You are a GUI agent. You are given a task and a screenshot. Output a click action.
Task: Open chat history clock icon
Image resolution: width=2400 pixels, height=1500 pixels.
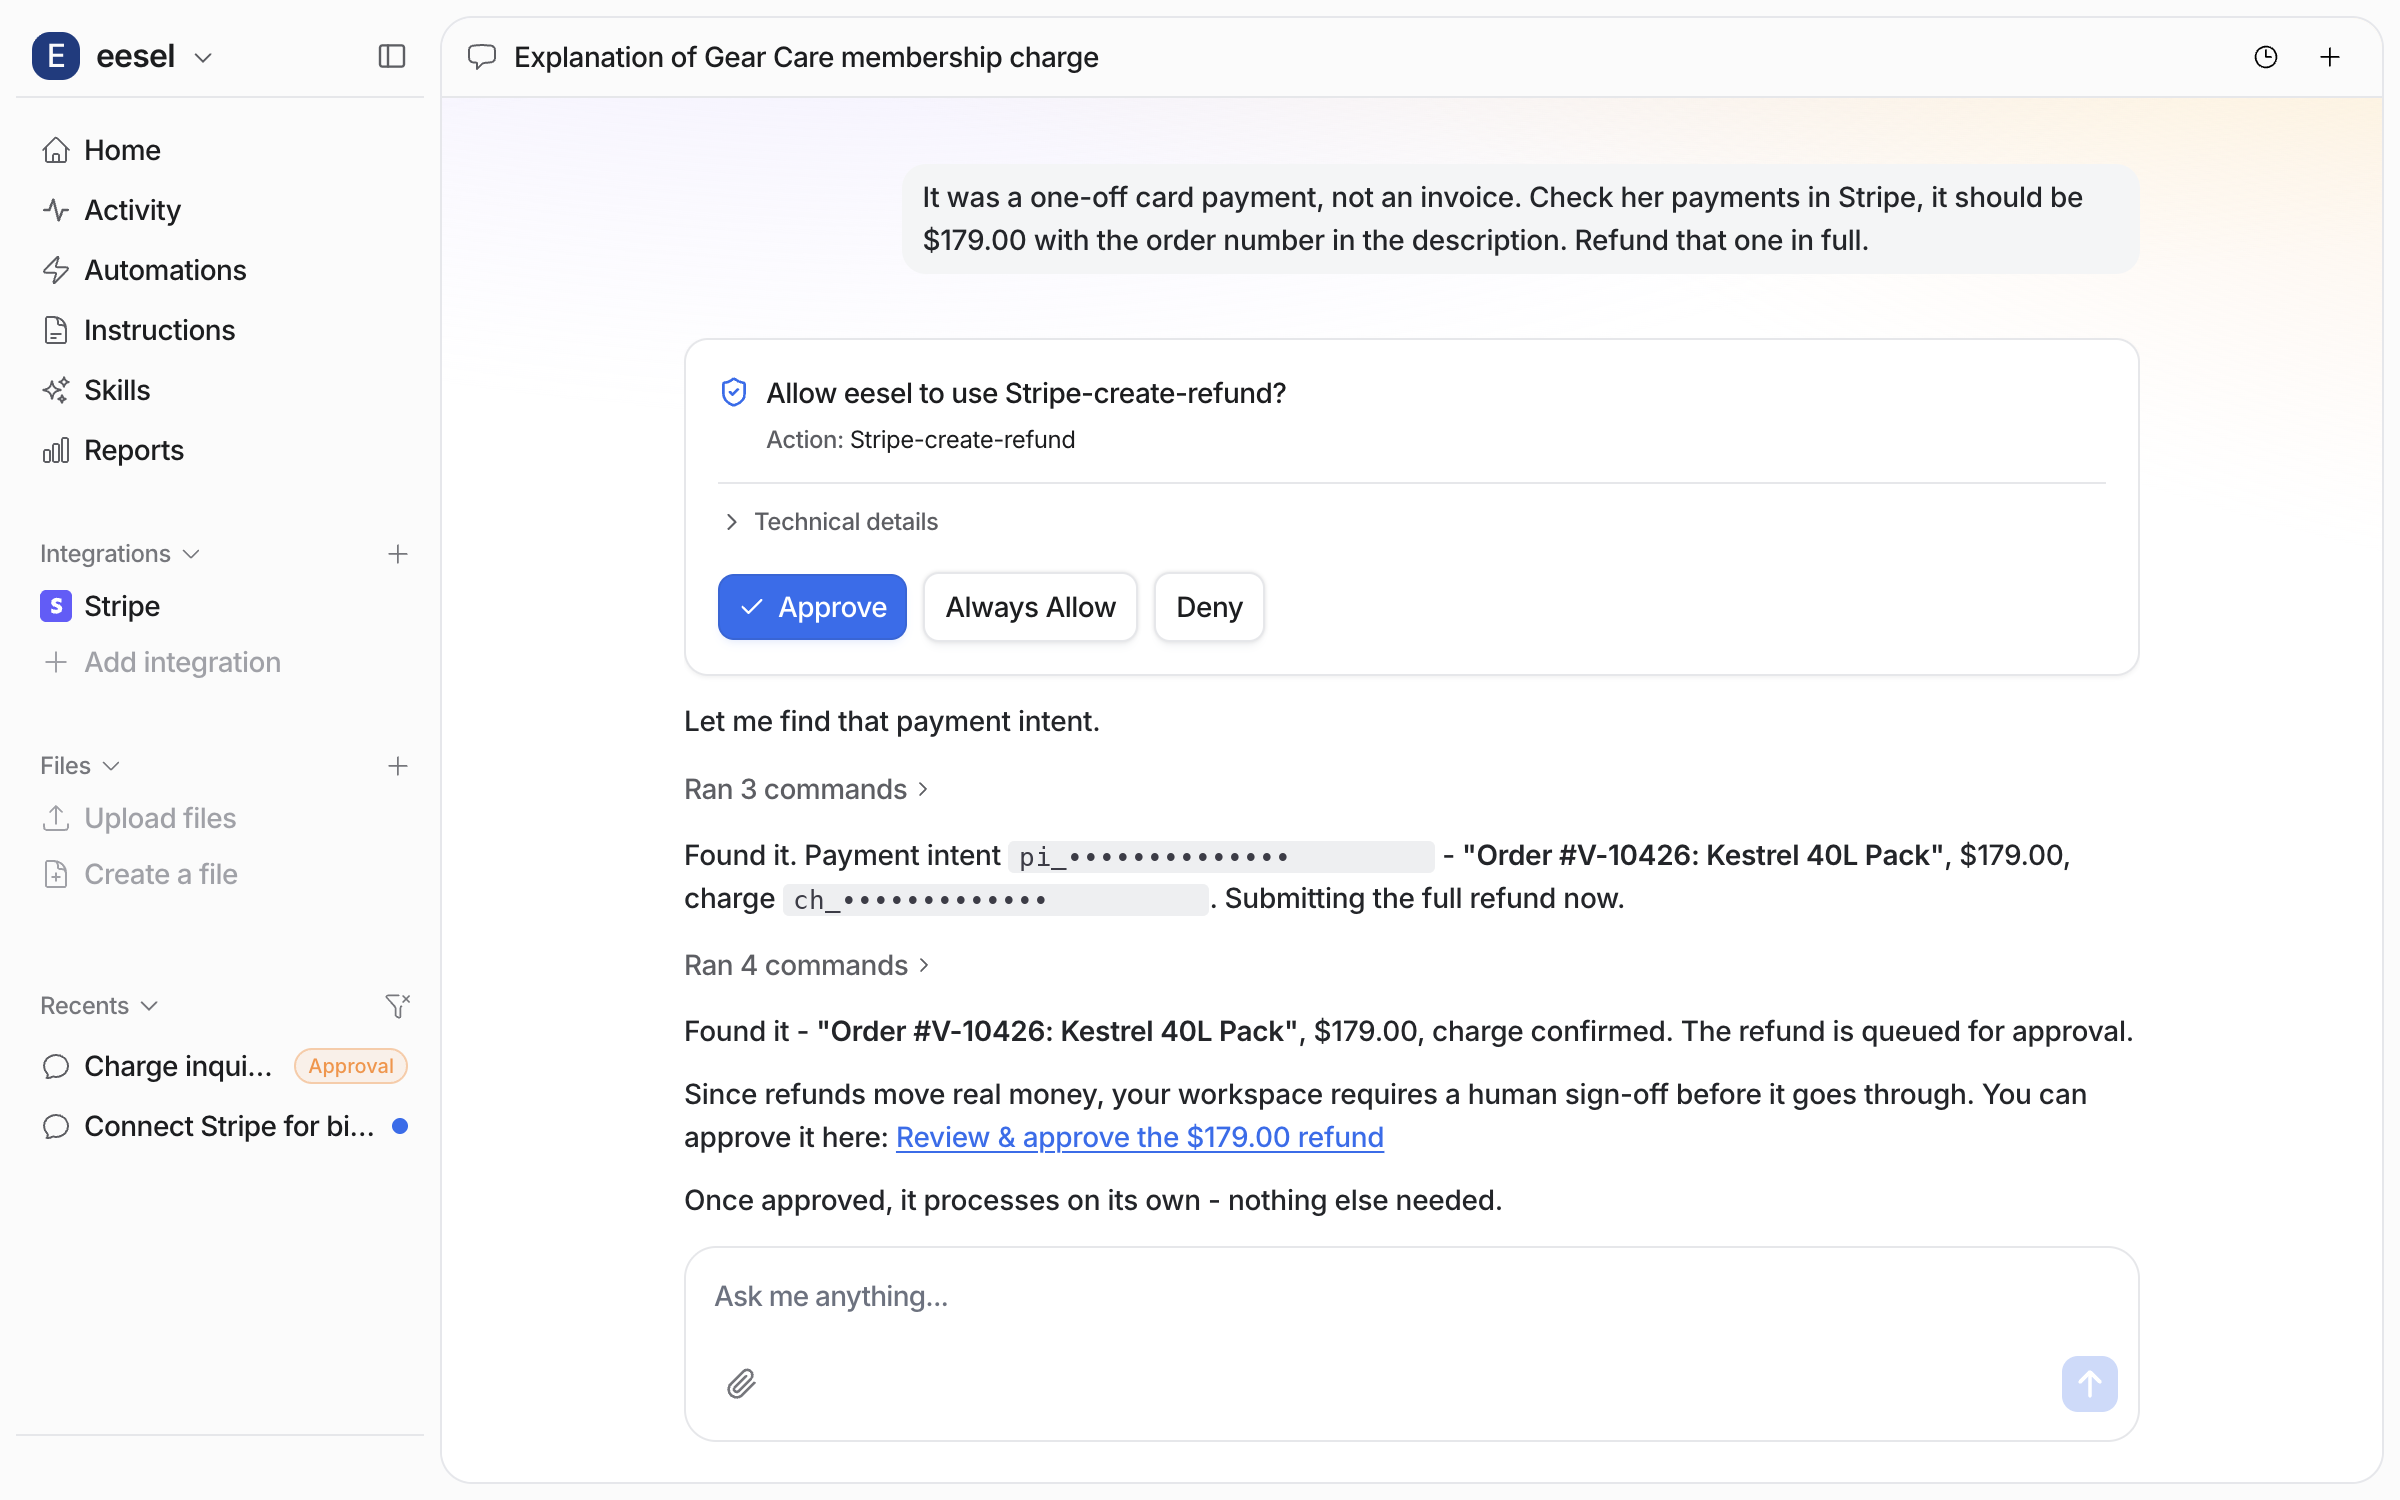point(2266,57)
